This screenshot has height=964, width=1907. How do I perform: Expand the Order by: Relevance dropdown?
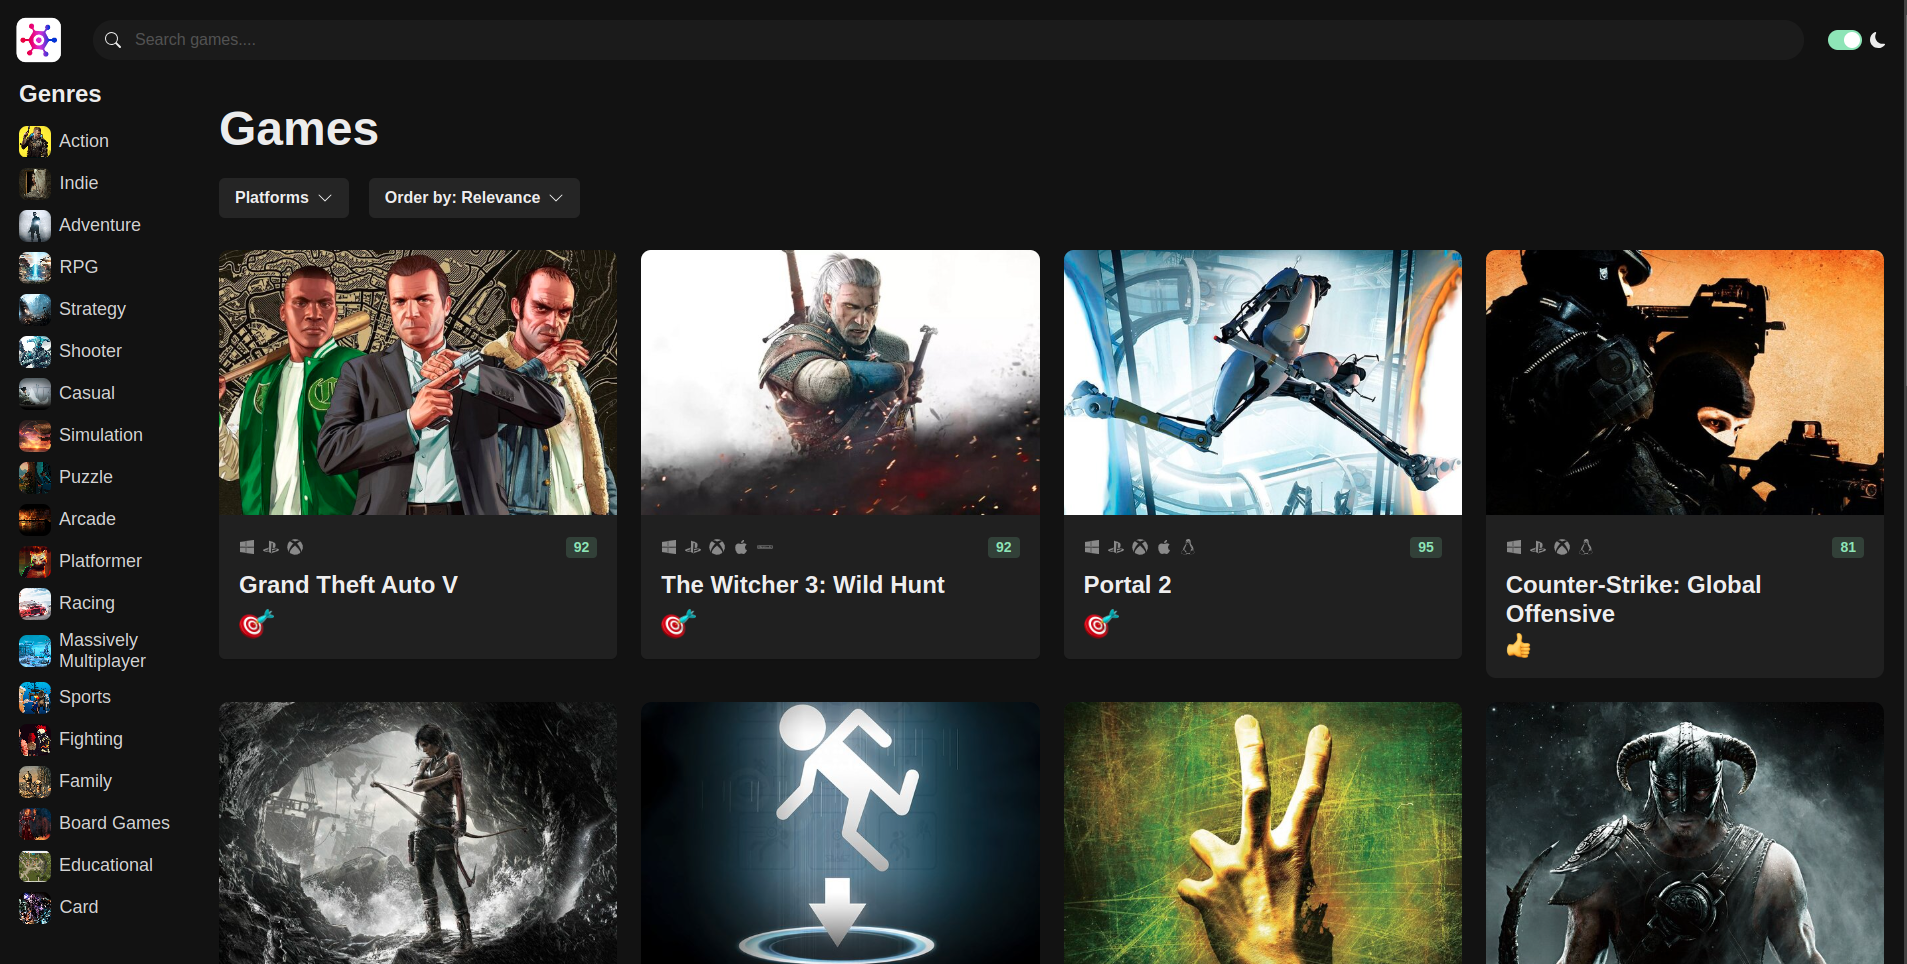[474, 198]
